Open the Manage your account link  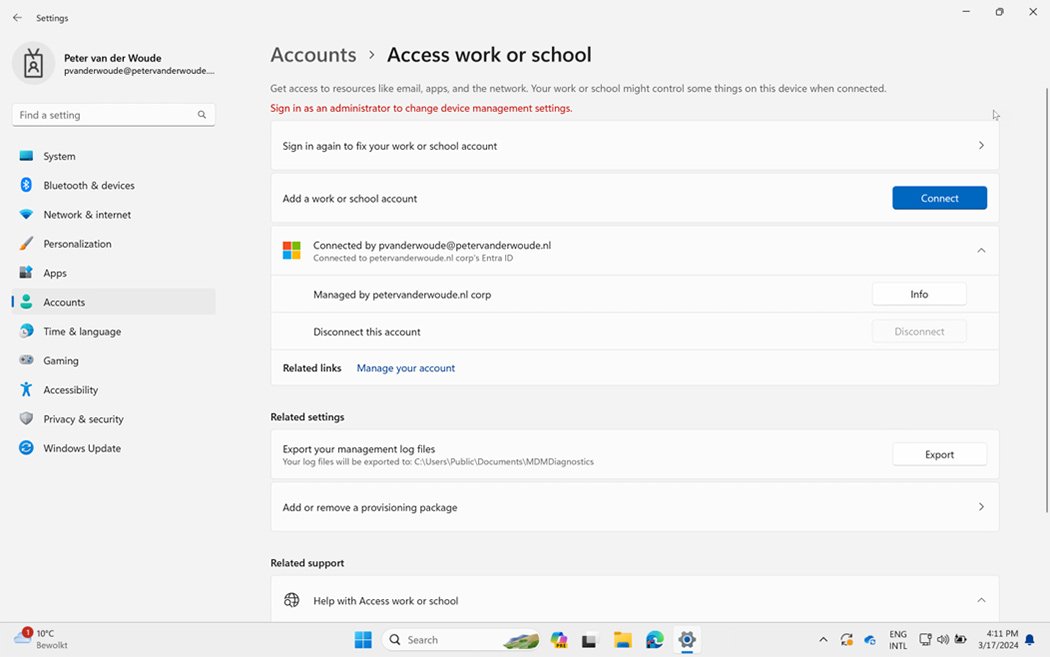pyautogui.click(x=405, y=367)
